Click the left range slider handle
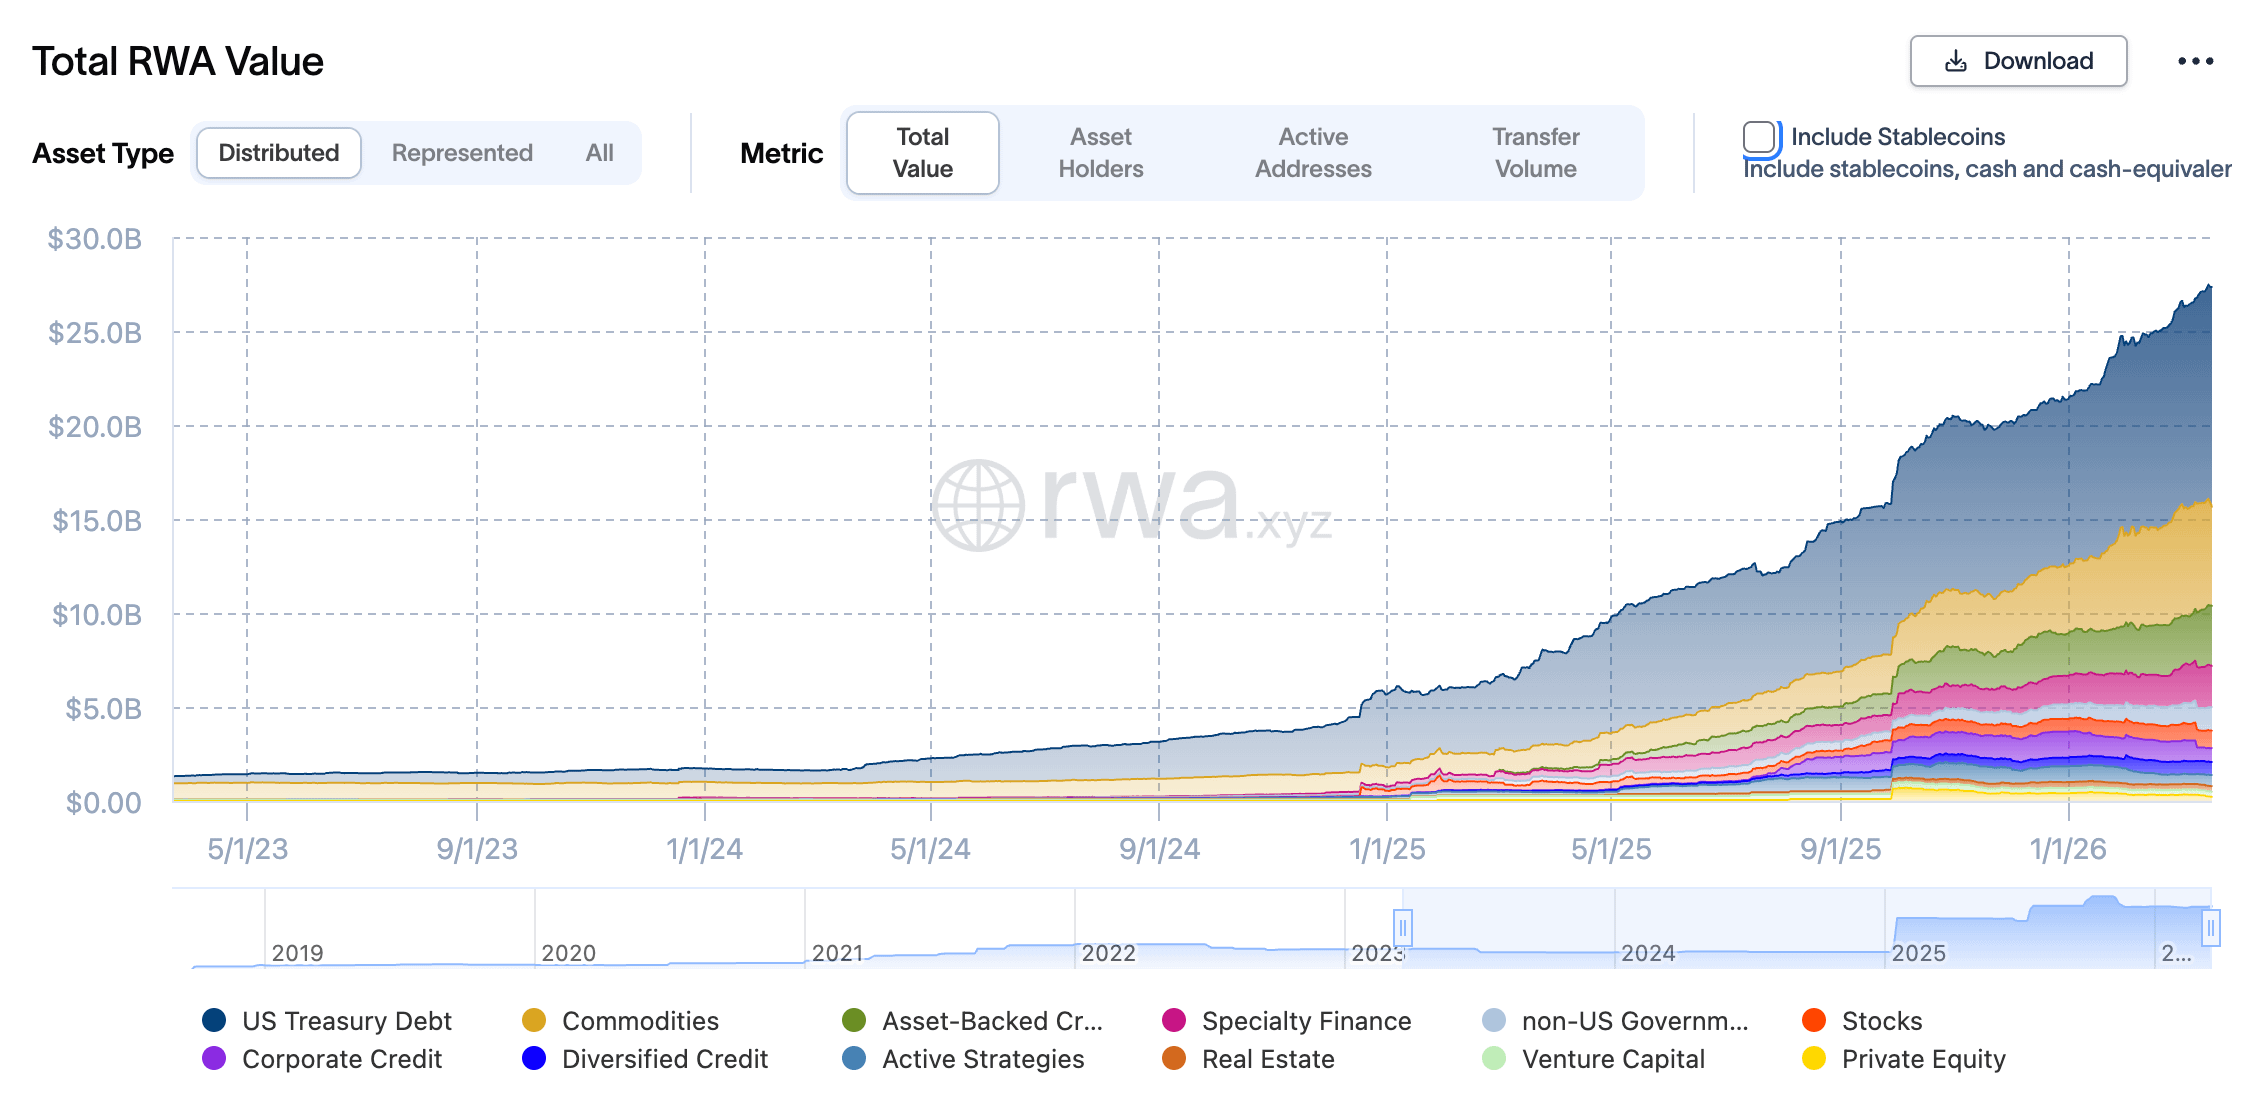 click(x=1402, y=928)
